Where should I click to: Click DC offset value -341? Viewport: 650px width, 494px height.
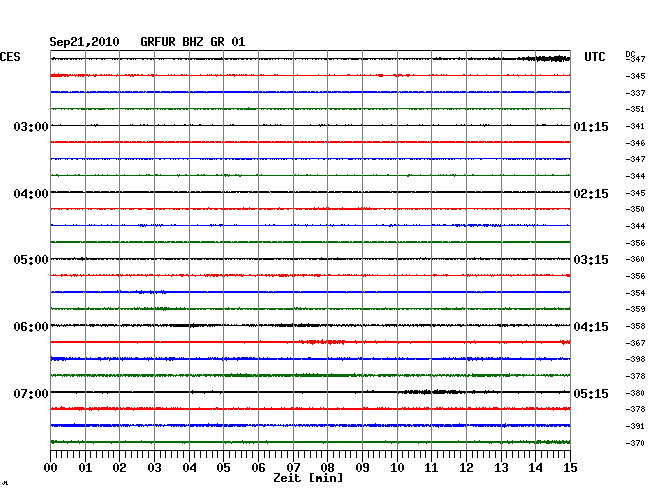click(x=635, y=126)
